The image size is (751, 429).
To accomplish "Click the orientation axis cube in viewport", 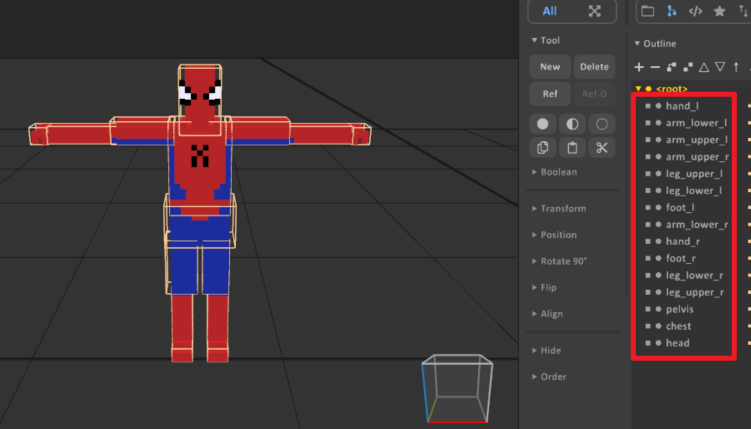I will [457, 389].
